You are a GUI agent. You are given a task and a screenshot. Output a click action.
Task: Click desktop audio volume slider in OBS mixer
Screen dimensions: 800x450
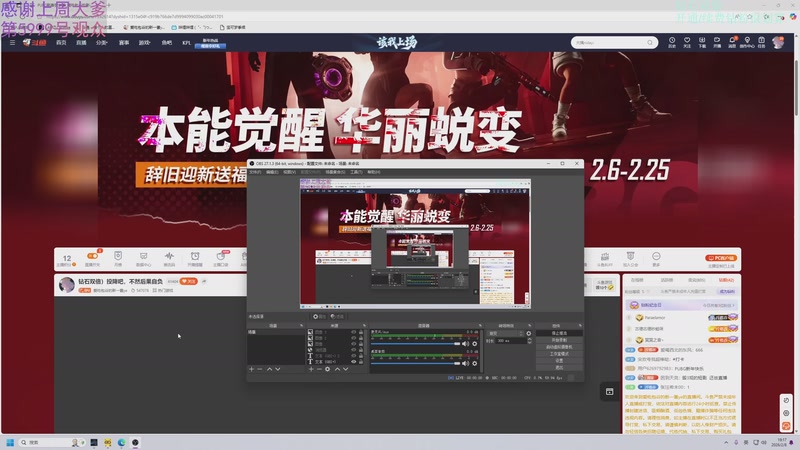pyautogui.click(x=416, y=363)
